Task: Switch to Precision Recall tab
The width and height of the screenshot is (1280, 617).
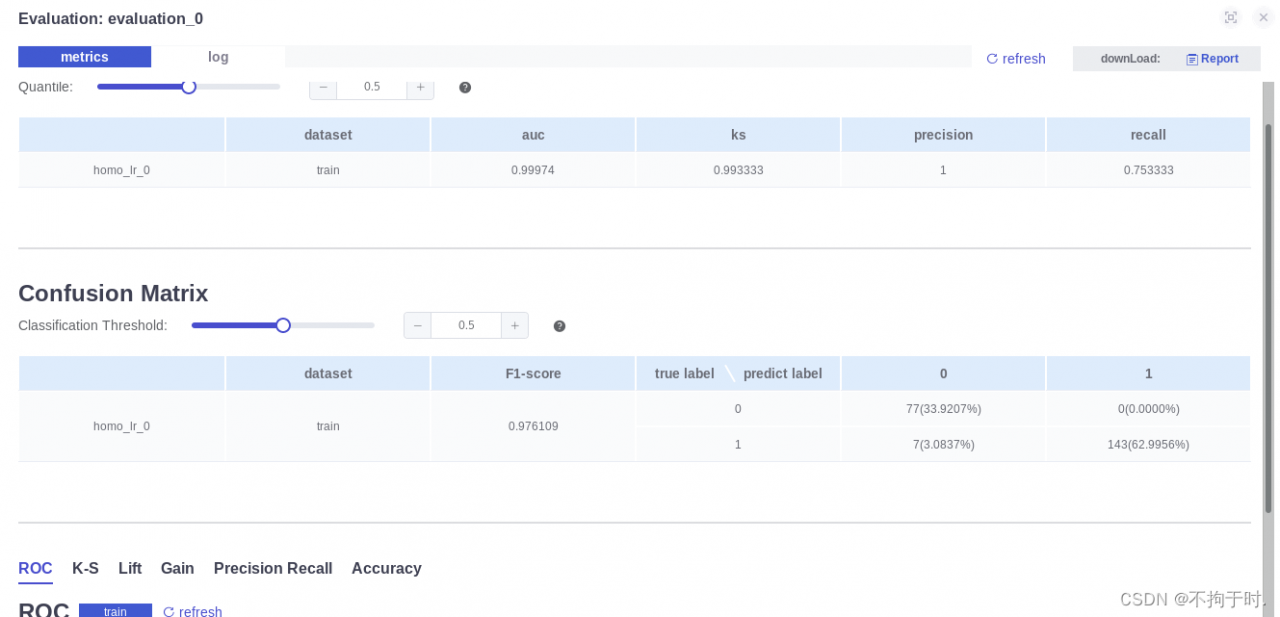Action: point(273,568)
